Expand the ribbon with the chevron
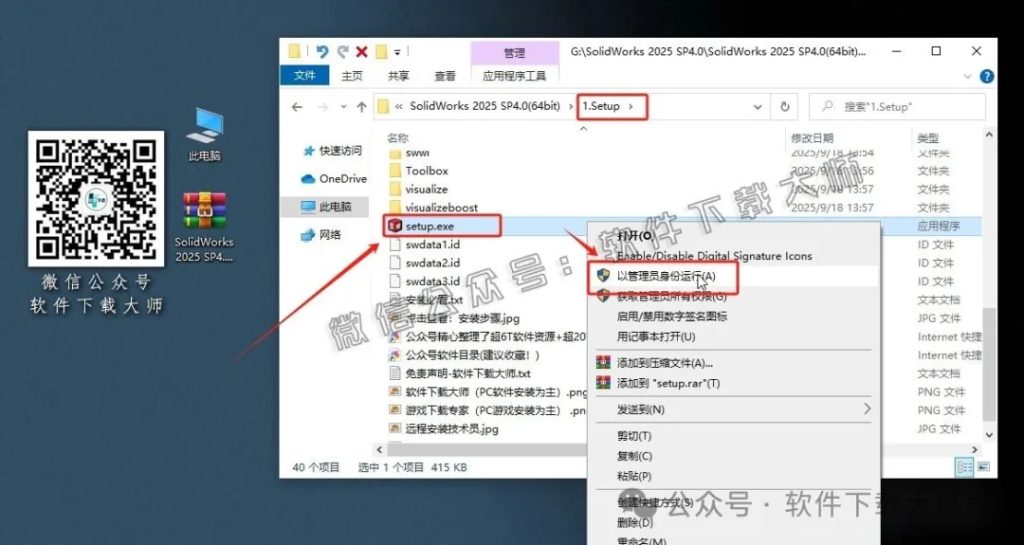The width and height of the screenshot is (1024, 545). click(x=966, y=76)
